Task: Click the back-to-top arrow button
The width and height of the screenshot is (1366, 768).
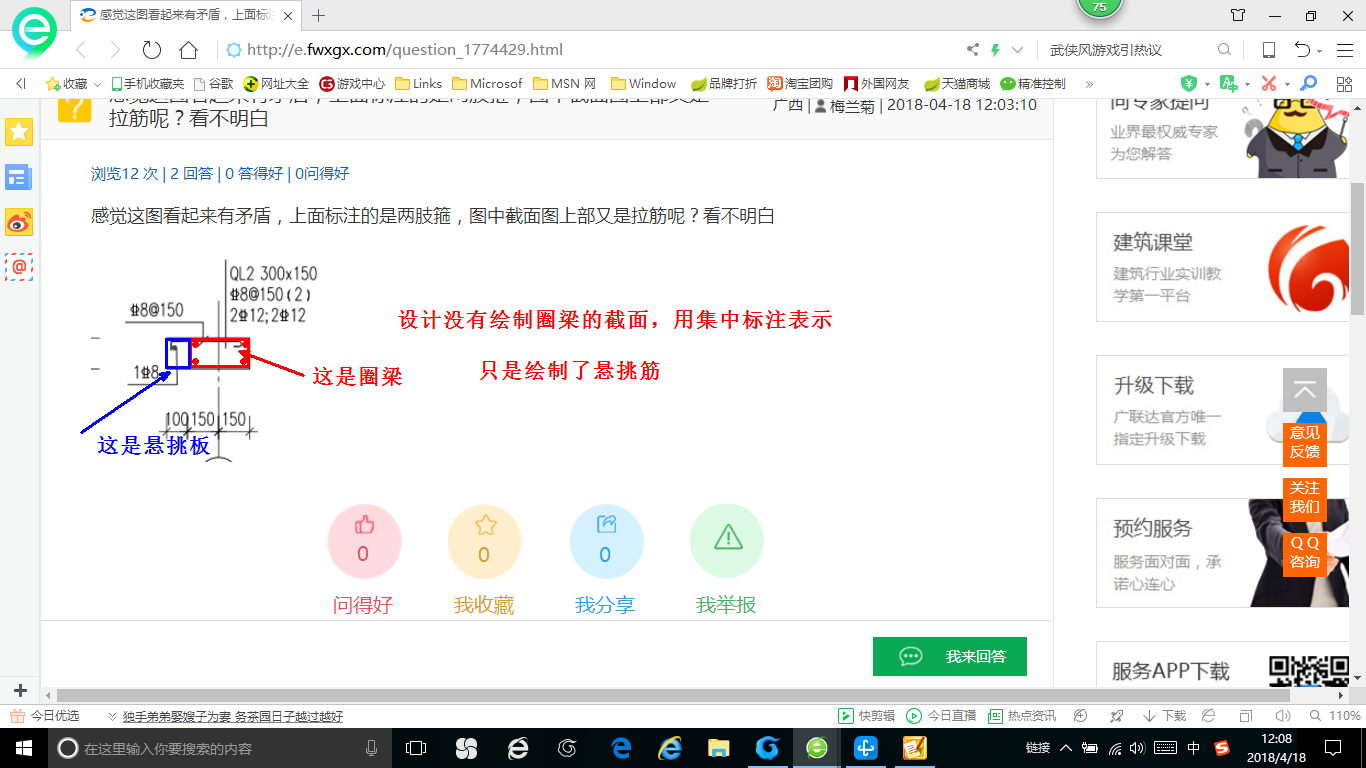Action: pos(1305,391)
